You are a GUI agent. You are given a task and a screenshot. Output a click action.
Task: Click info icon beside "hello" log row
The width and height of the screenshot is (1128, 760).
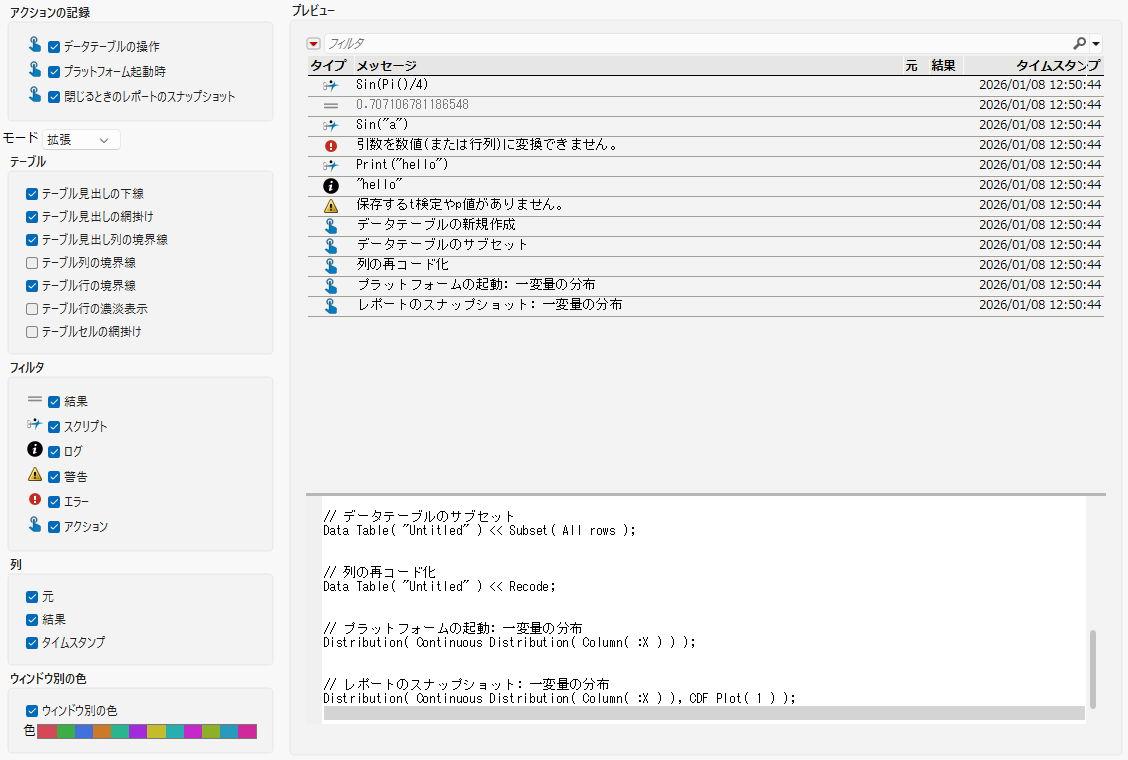(x=330, y=186)
